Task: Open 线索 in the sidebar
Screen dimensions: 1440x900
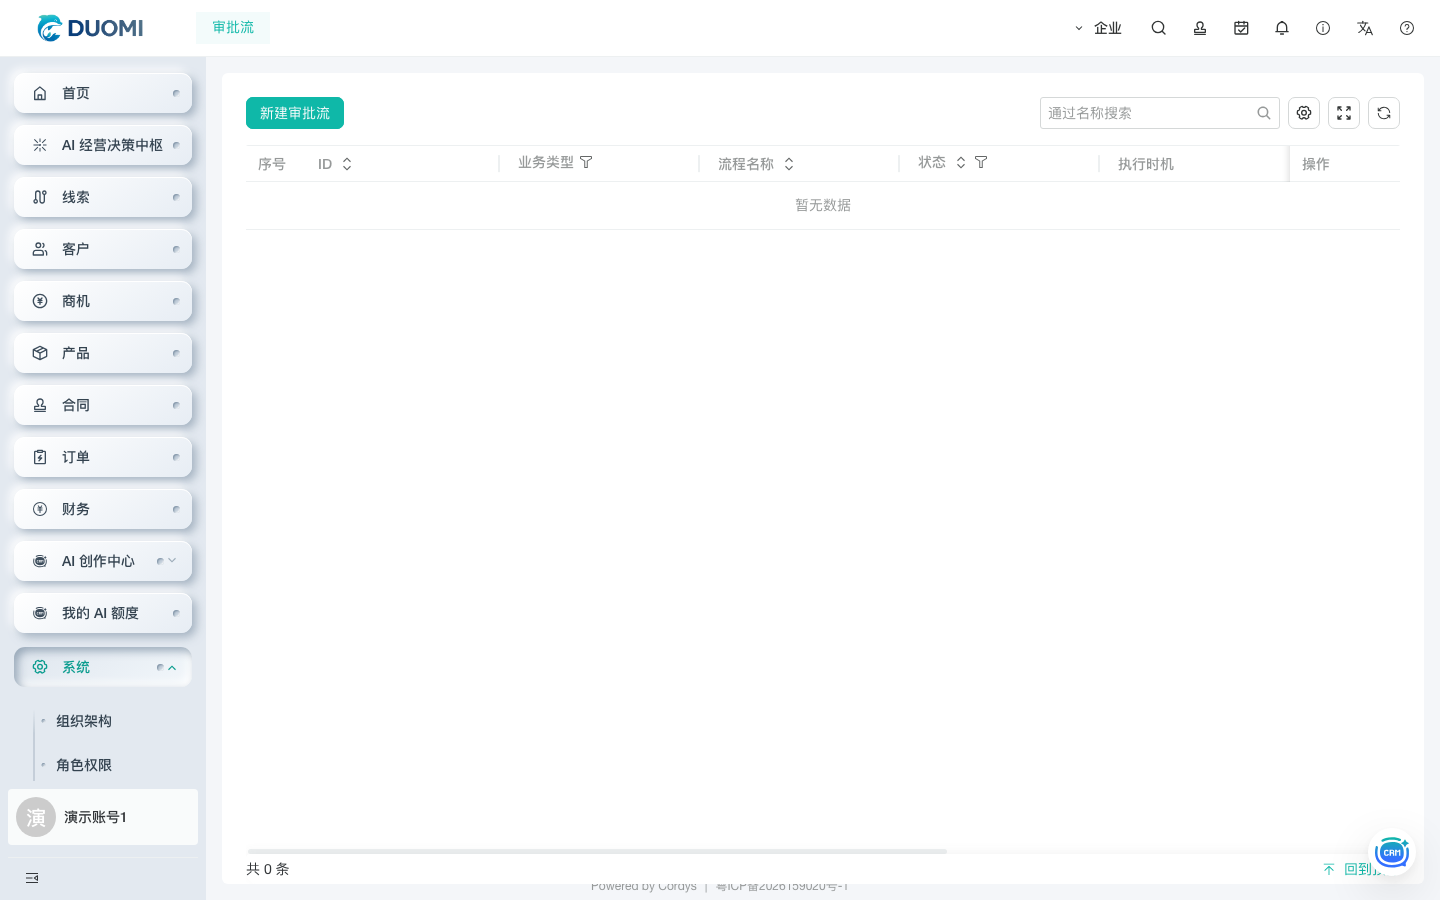Action: pyautogui.click(x=103, y=197)
